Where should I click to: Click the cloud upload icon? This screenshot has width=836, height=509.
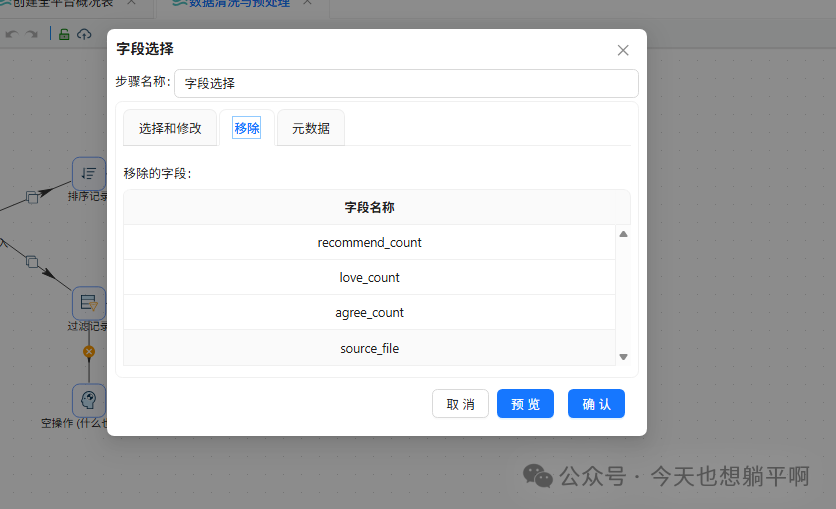click(84, 34)
